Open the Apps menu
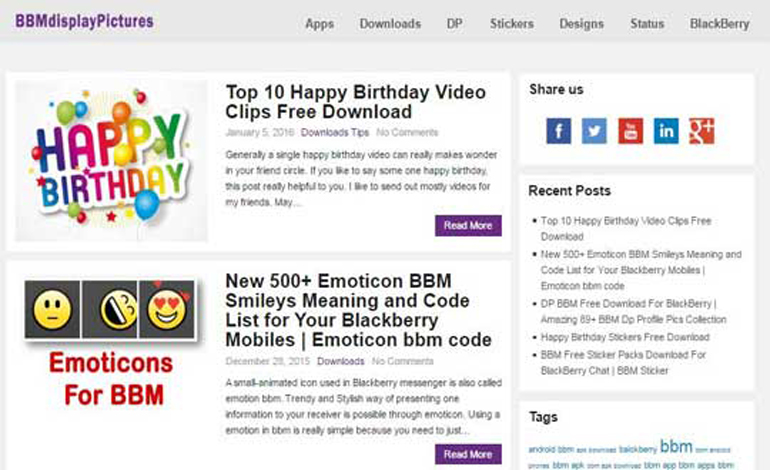 coord(320,24)
